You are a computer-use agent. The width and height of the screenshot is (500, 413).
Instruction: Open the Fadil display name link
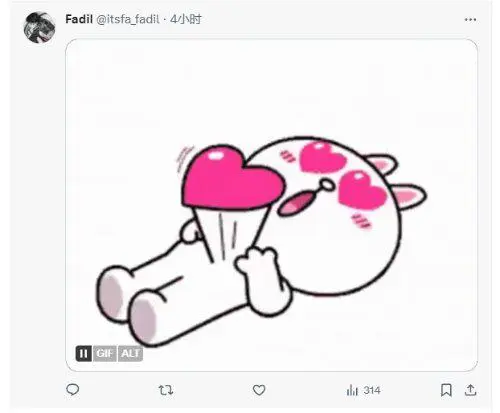tap(79, 19)
